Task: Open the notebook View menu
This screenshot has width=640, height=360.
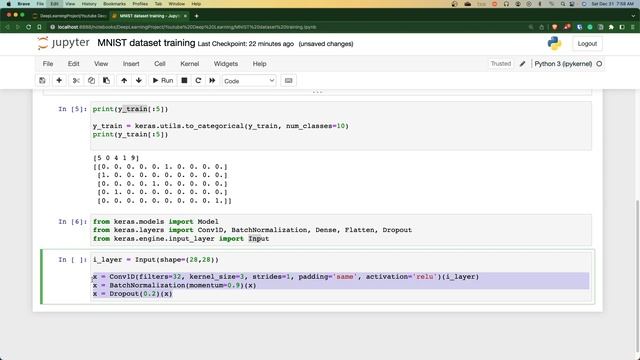Action: pos(101,64)
